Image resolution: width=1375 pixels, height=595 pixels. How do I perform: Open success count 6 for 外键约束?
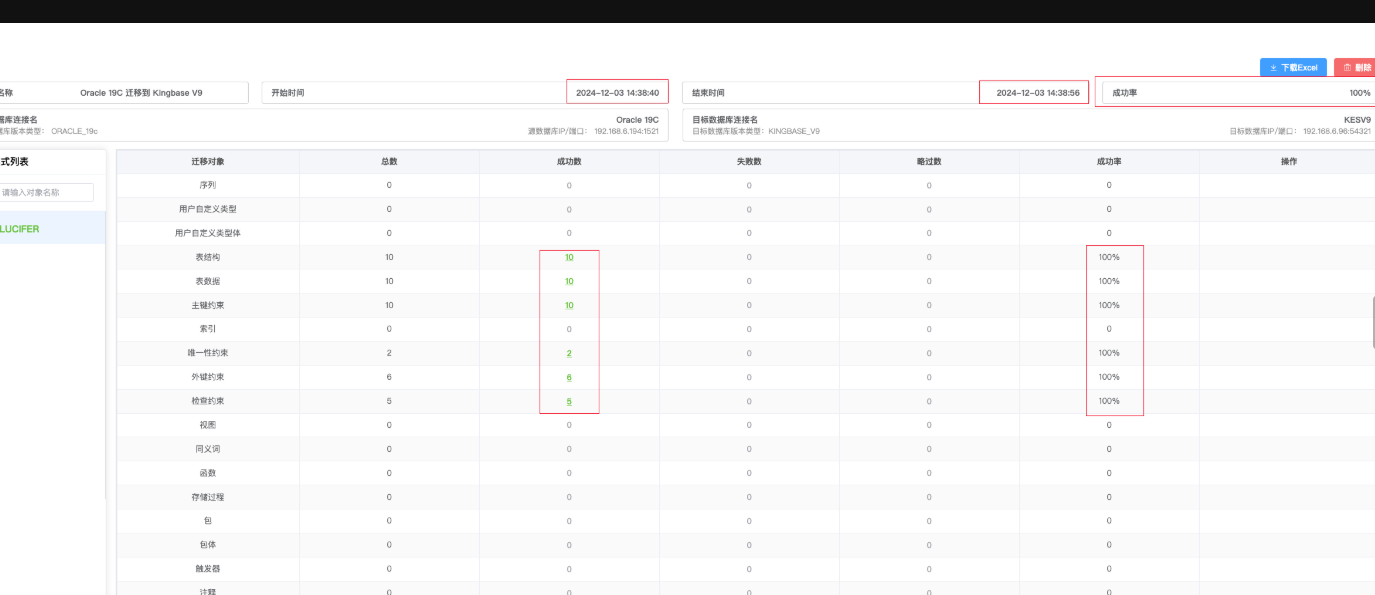(569, 376)
